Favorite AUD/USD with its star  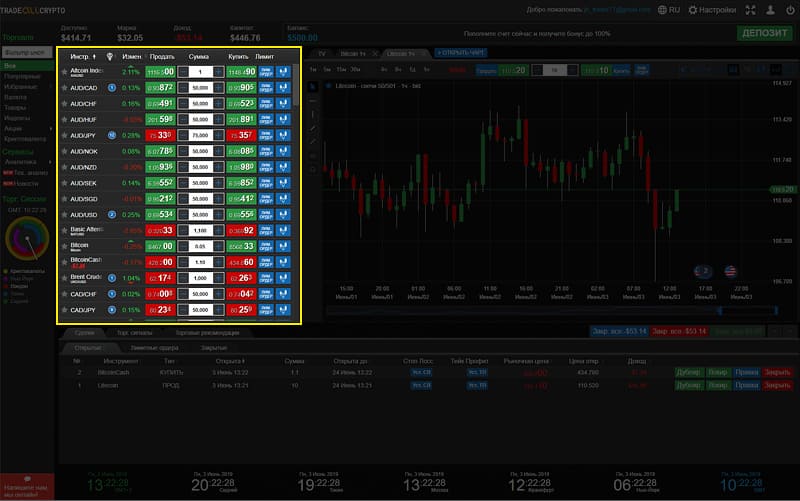[64, 215]
